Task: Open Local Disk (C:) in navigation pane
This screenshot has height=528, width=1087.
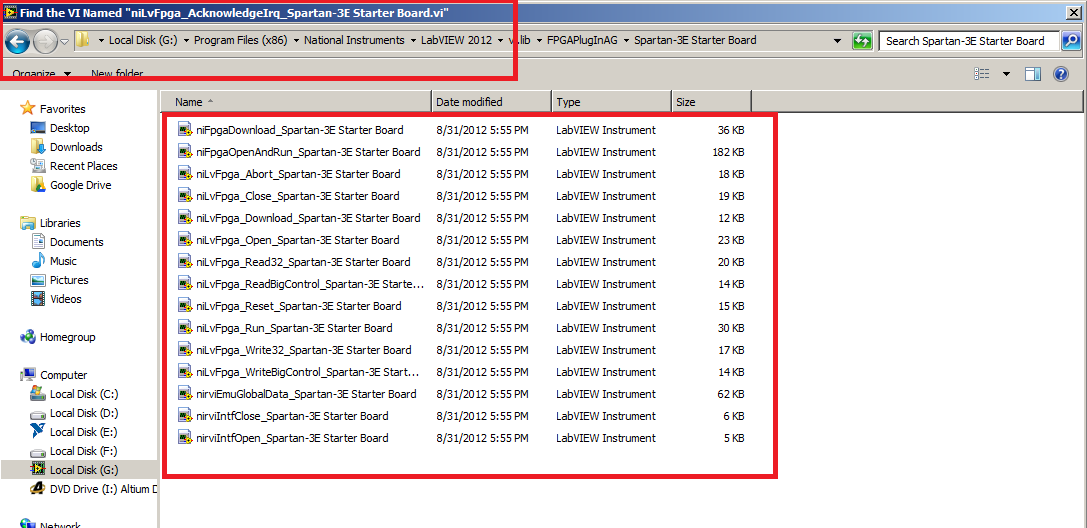Action: click(x=84, y=394)
